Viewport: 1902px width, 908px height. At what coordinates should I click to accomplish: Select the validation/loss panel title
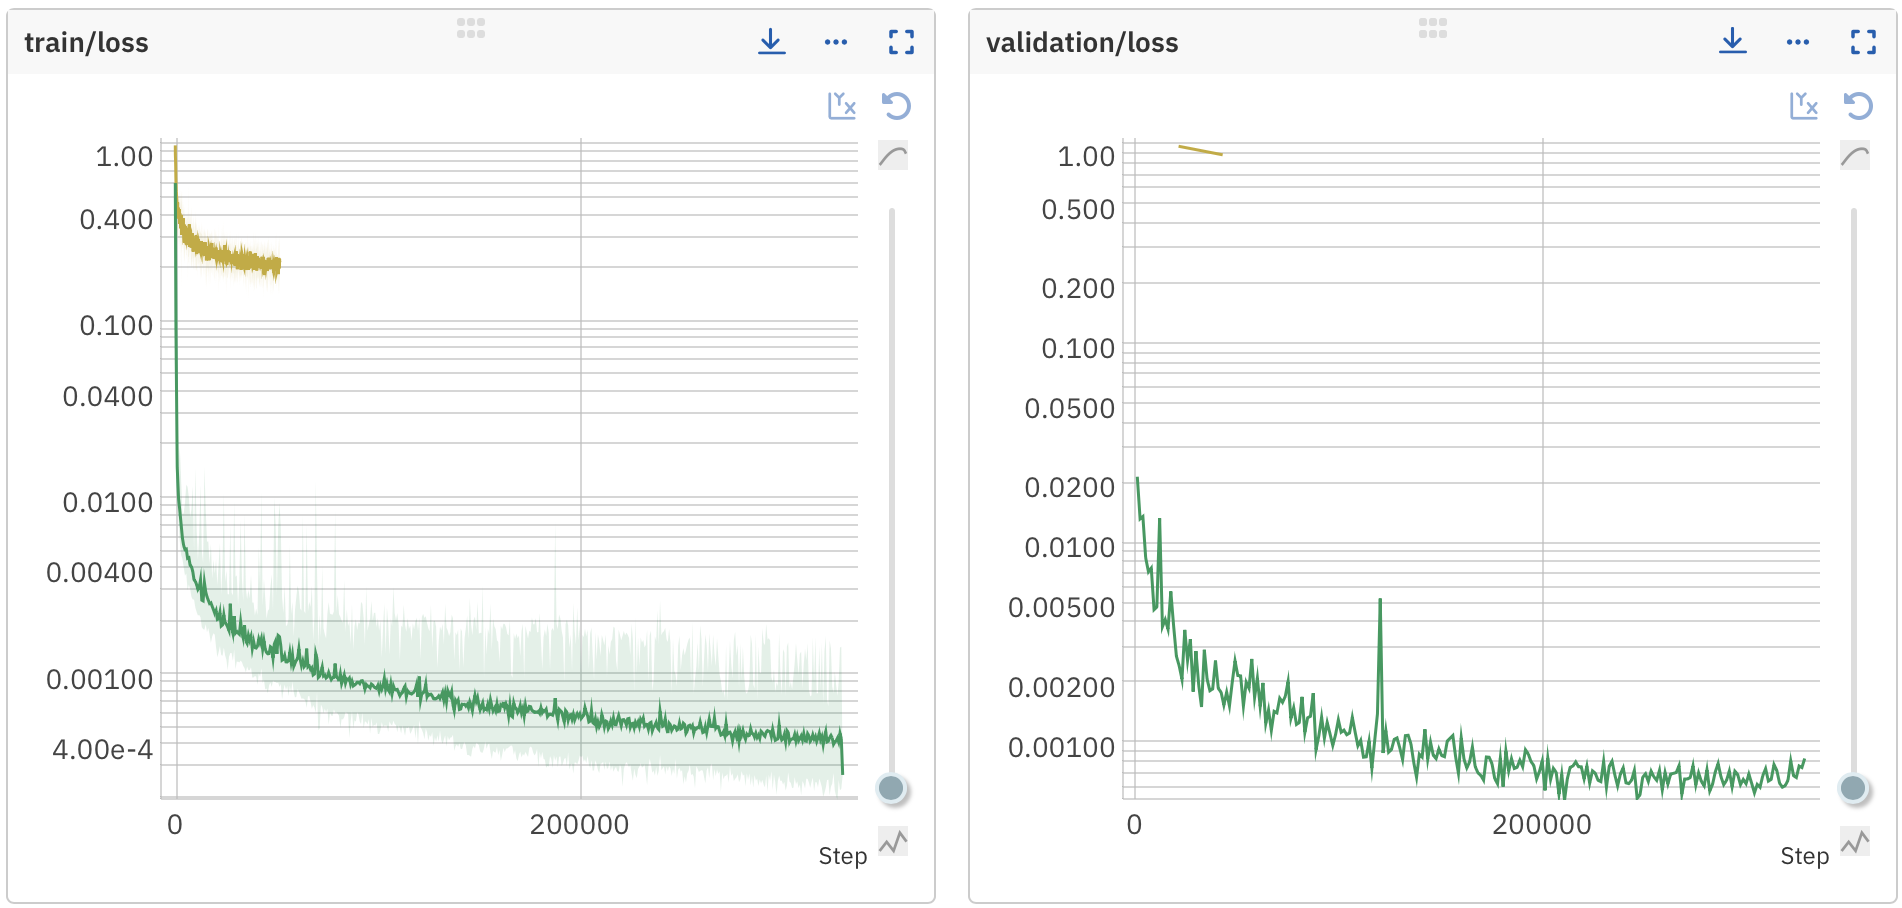1081,42
